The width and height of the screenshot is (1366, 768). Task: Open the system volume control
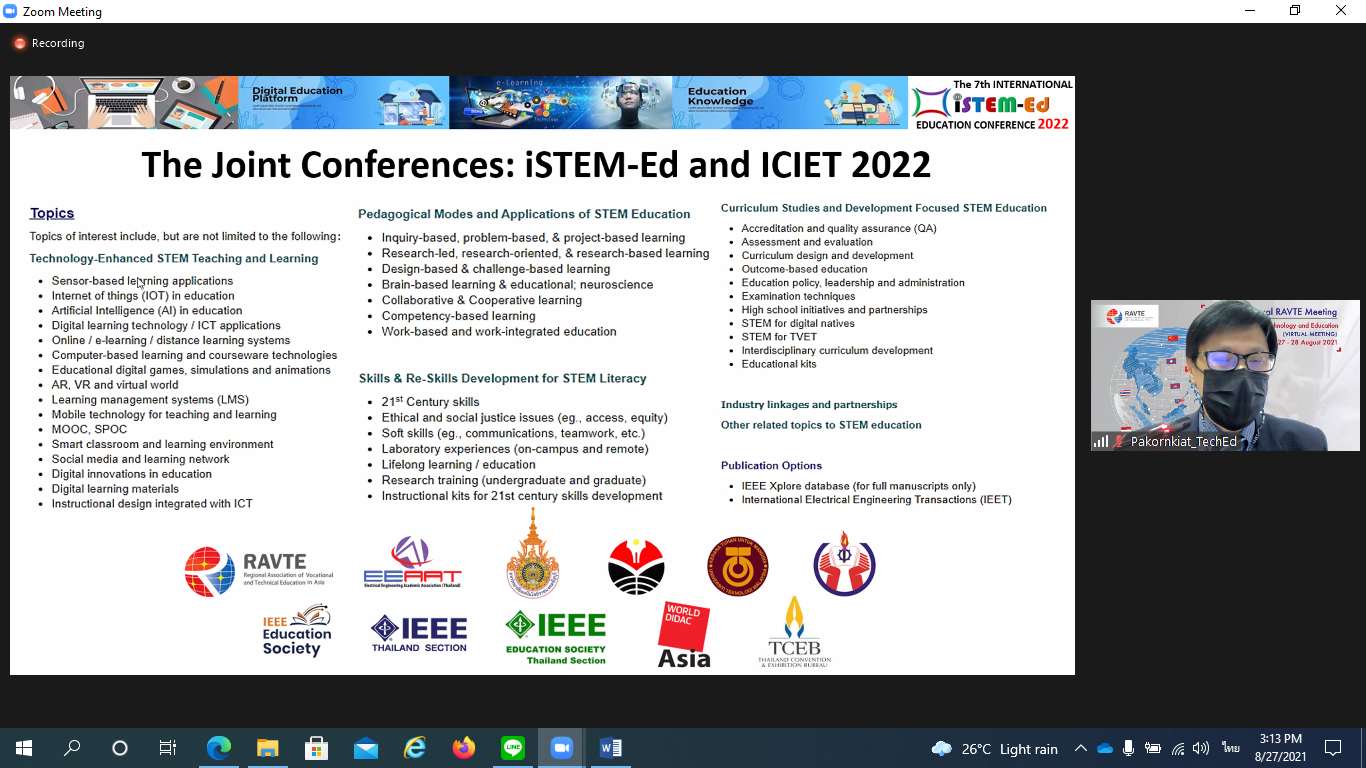click(1201, 748)
